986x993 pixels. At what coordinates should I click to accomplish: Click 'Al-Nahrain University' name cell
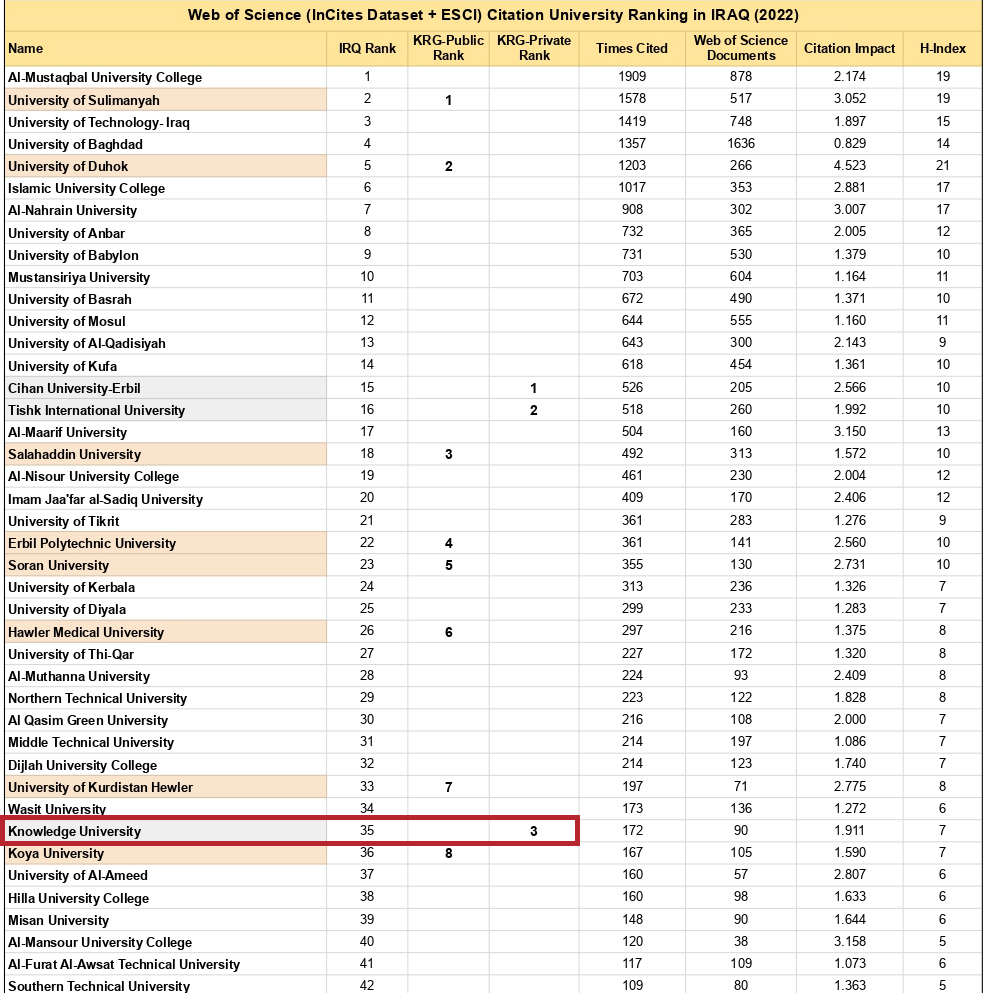point(166,211)
